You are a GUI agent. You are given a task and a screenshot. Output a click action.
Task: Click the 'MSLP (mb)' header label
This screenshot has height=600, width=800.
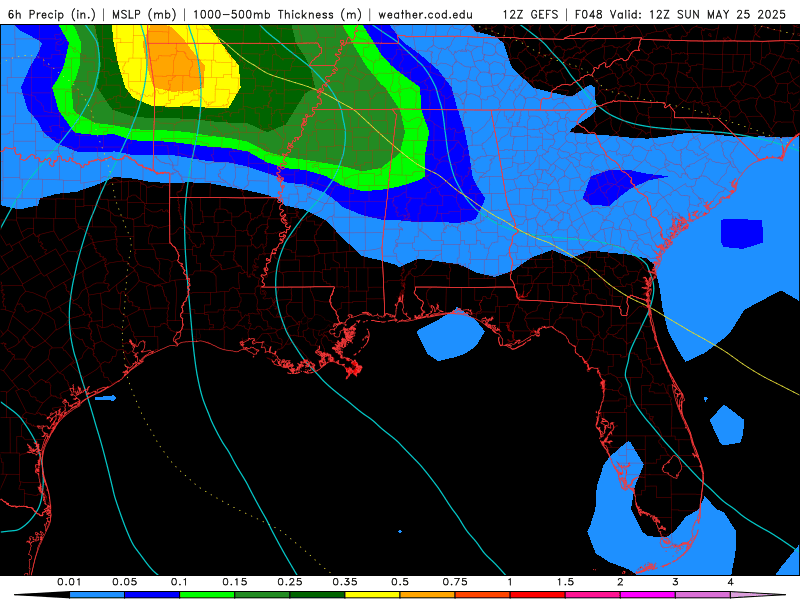[144, 14]
